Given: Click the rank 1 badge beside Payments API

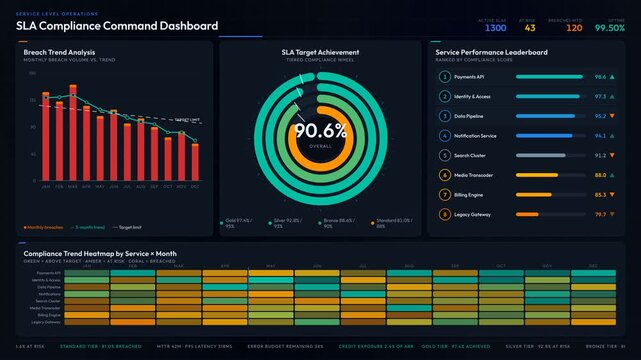Looking at the screenshot, I should [444, 77].
